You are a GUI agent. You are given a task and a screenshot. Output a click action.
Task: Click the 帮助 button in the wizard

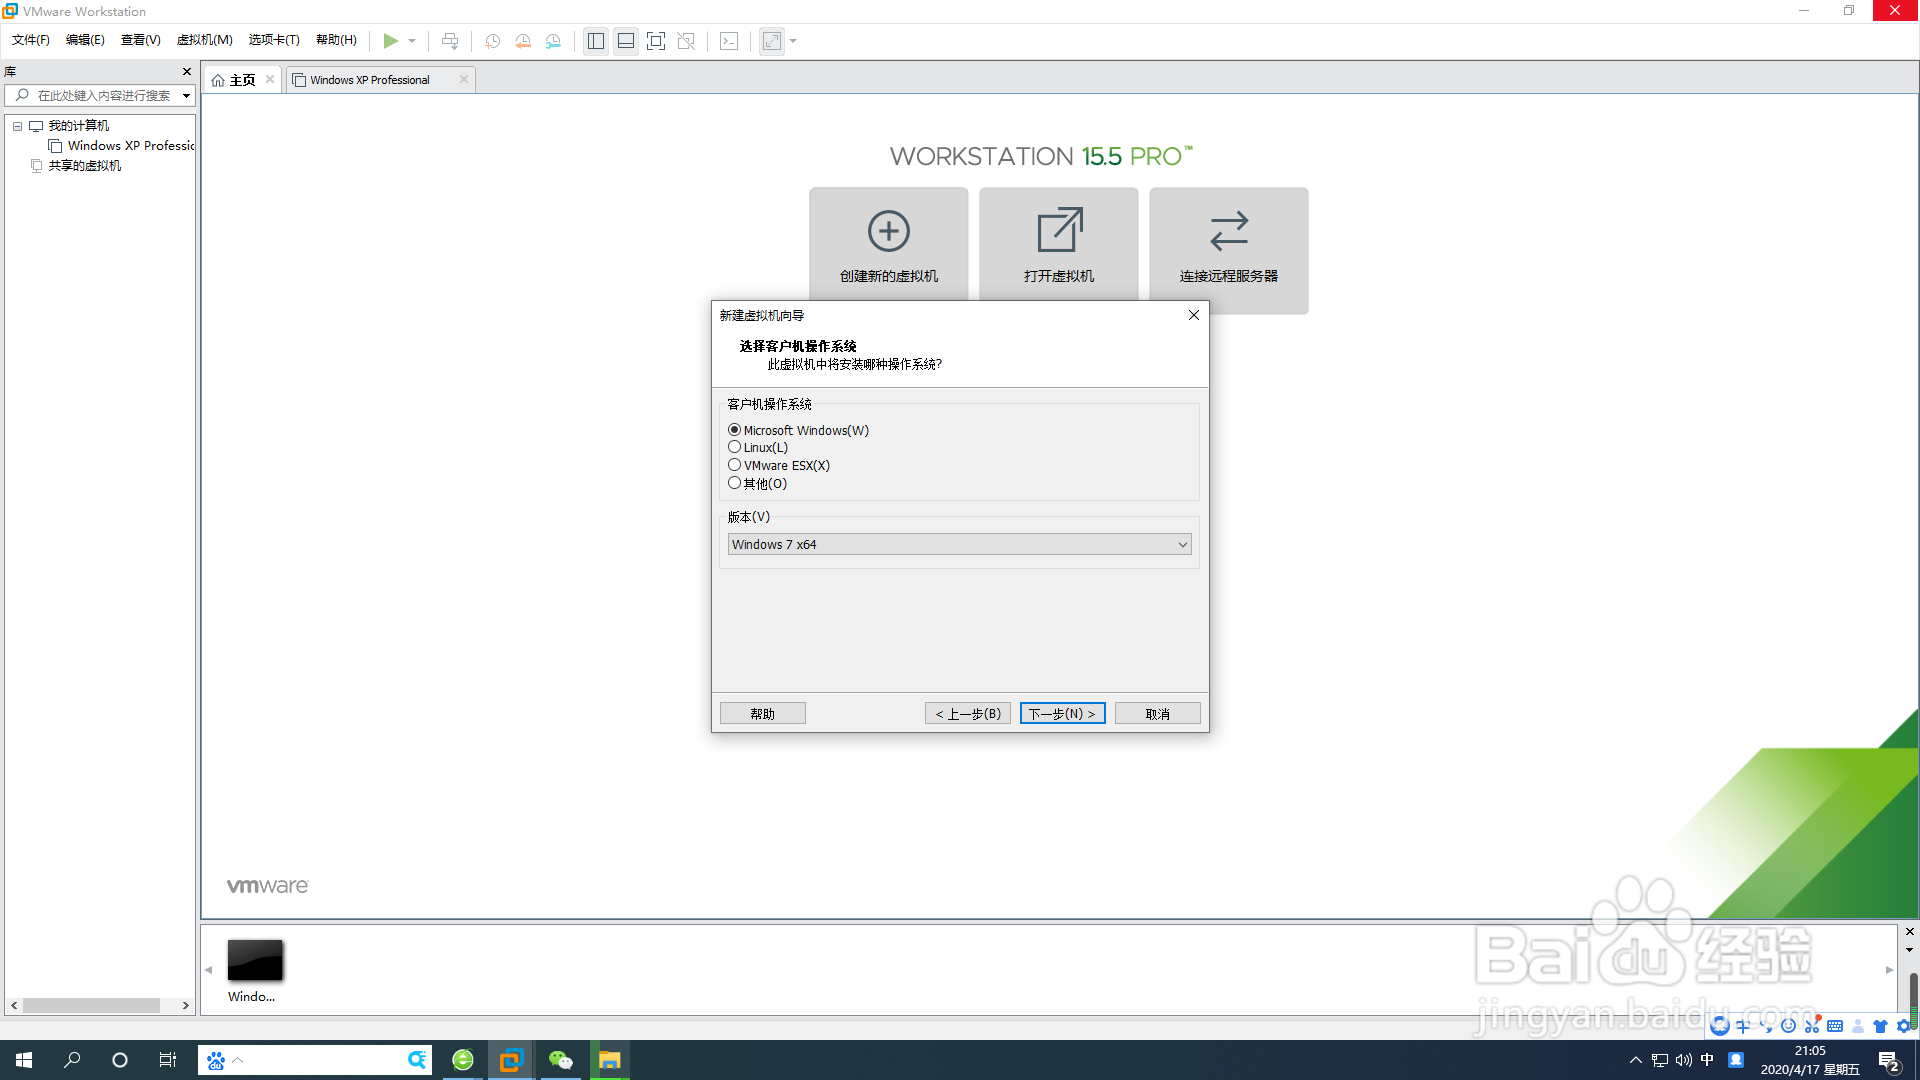(762, 713)
